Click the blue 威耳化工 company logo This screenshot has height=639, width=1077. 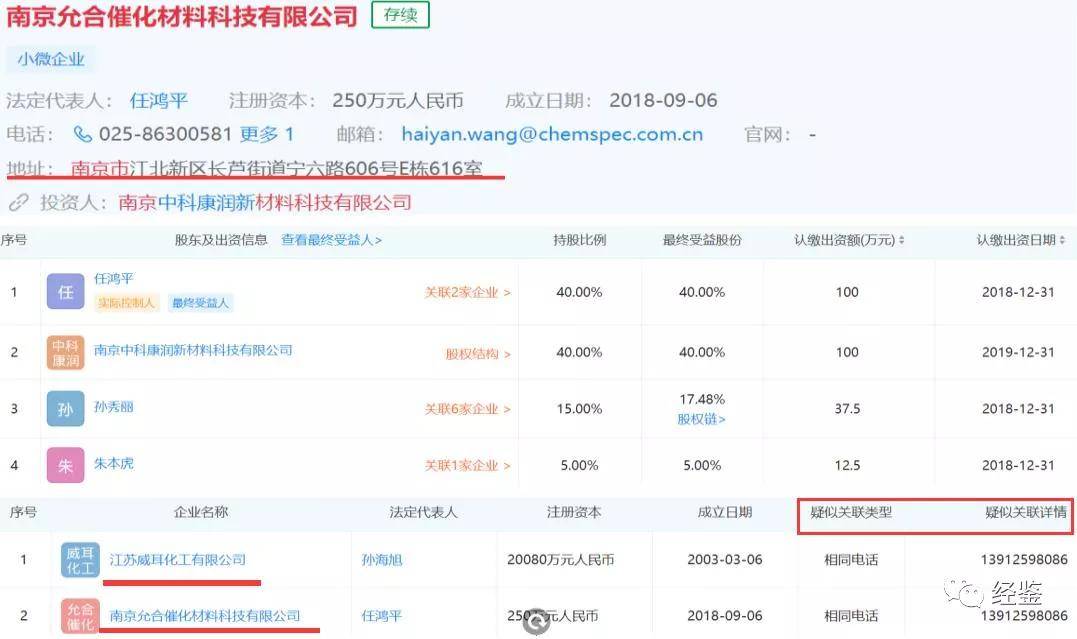(80, 560)
